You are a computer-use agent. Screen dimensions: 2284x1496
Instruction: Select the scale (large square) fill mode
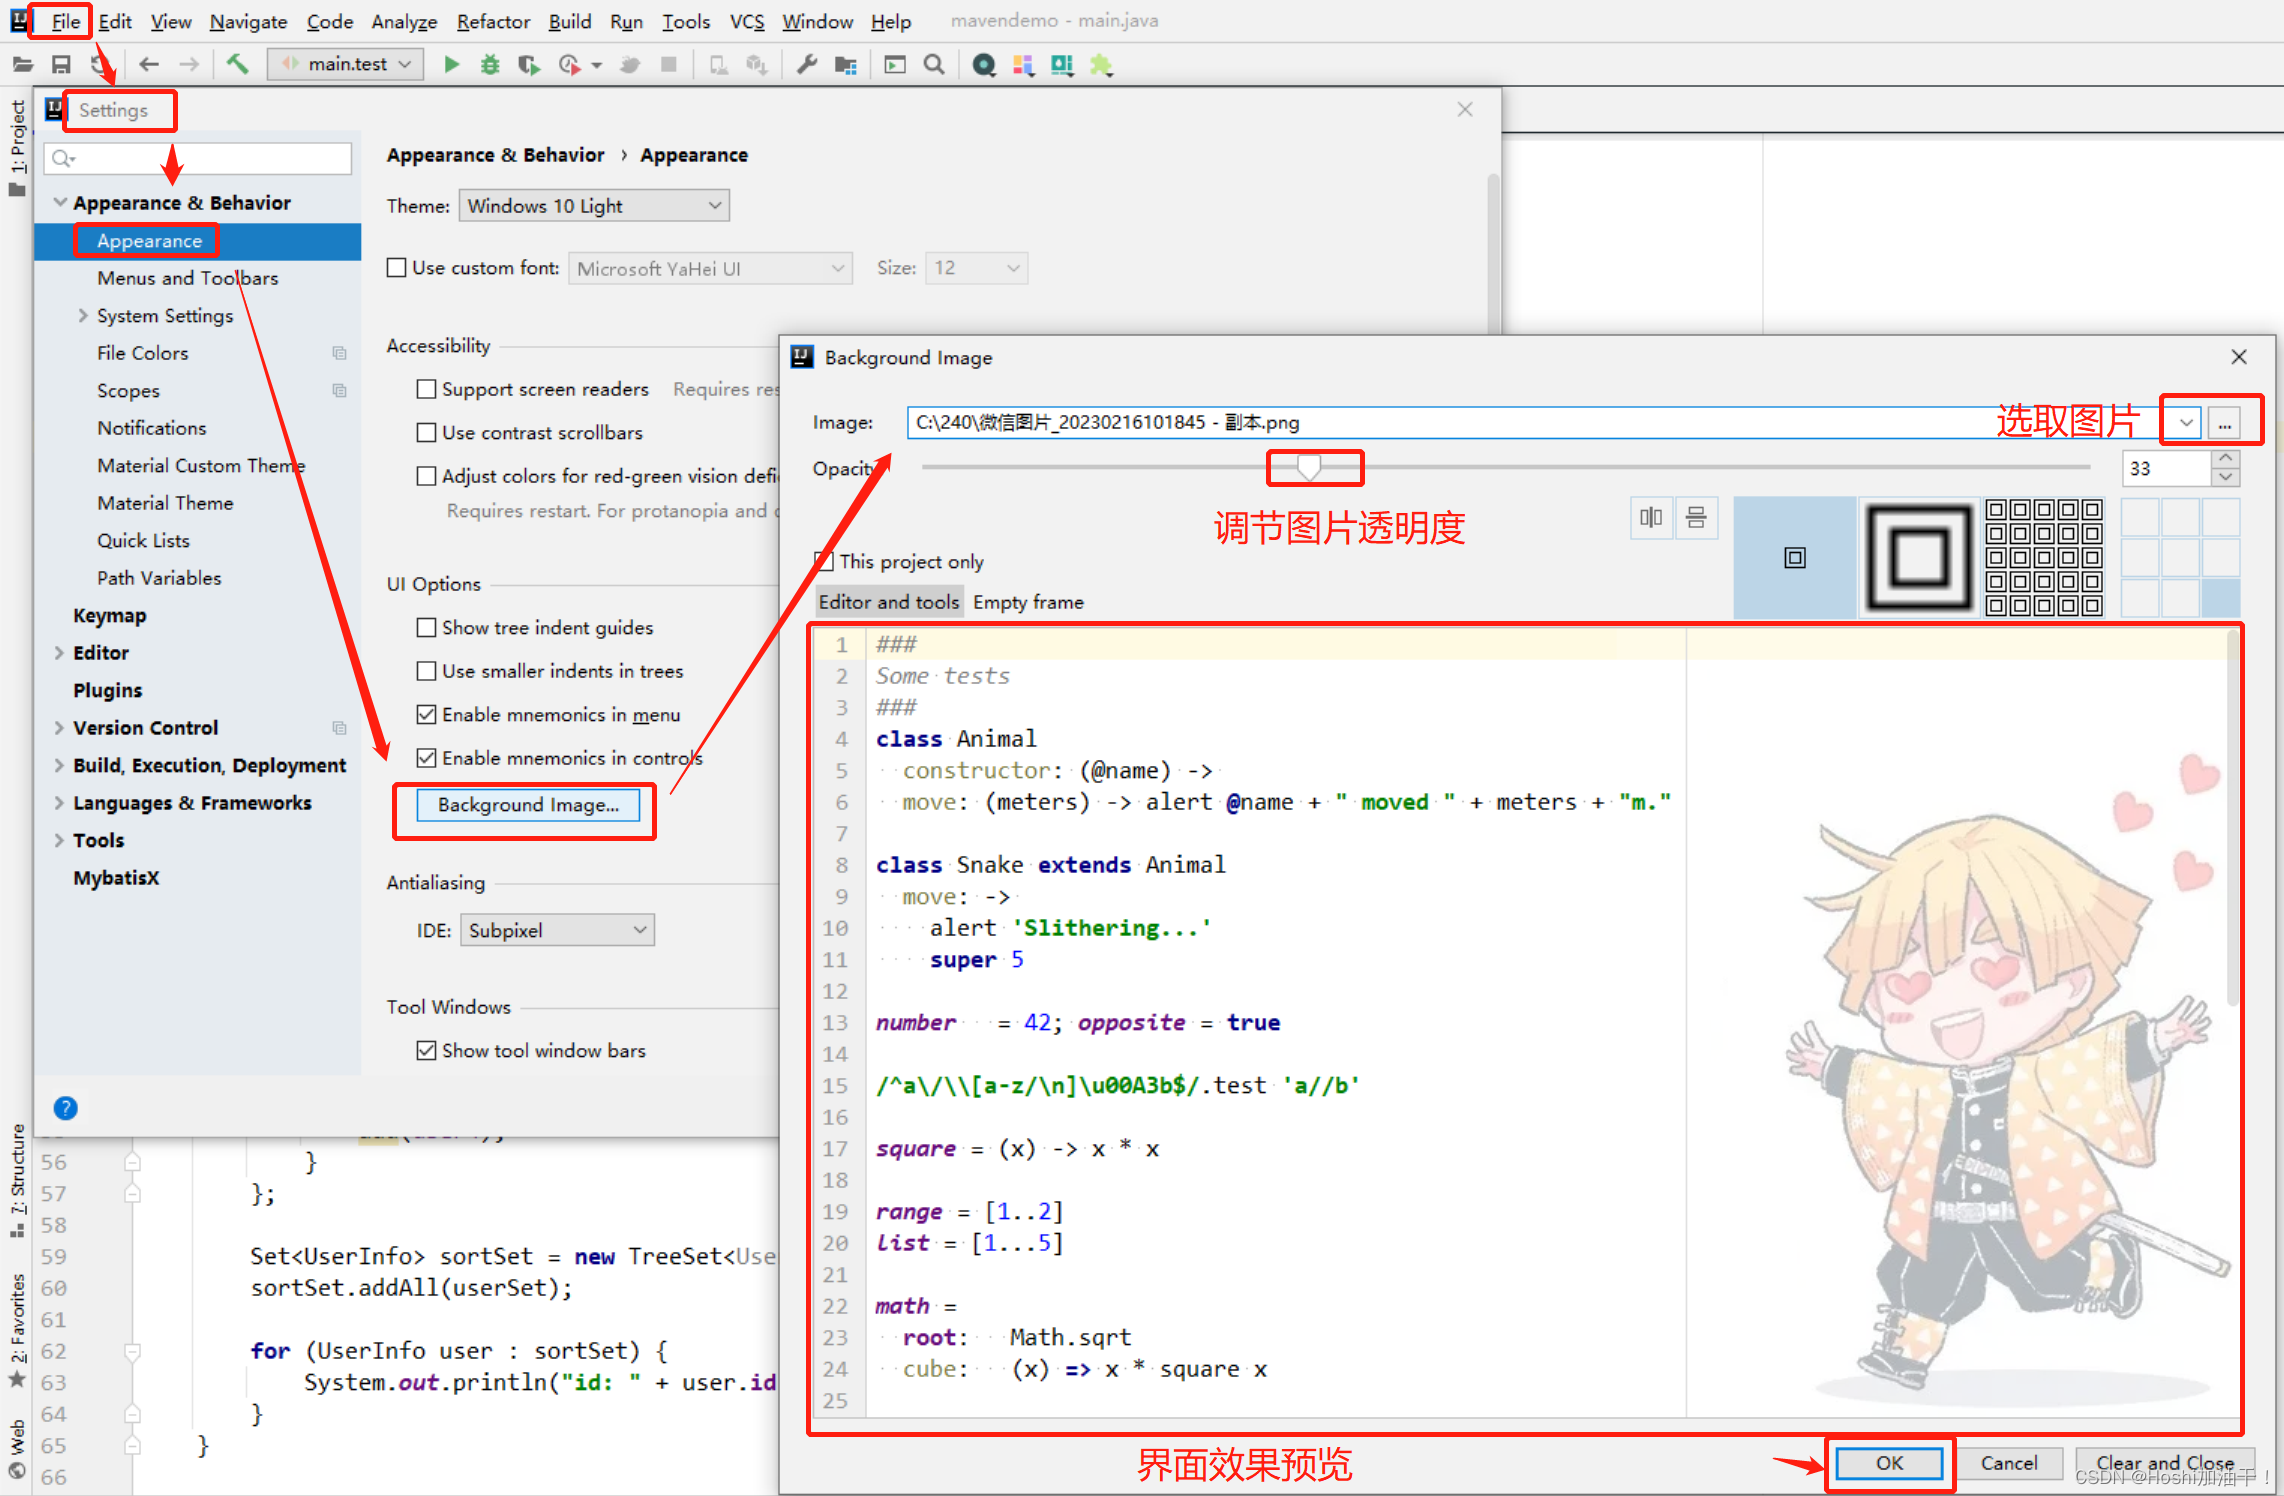coord(1919,558)
